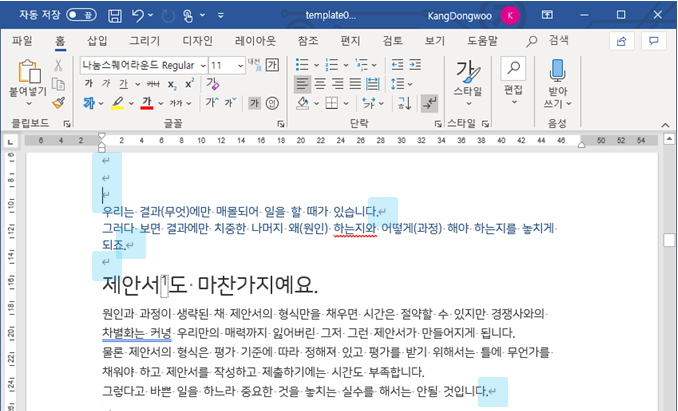Apply a bulleted list
The width and height of the screenshot is (678, 411).
[x=302, y=65]
